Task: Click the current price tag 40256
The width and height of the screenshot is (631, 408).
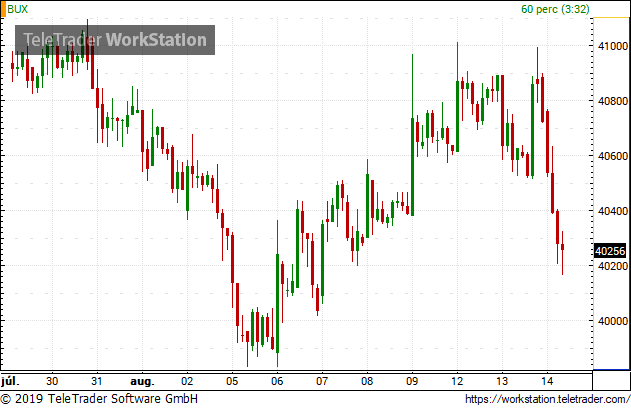Action: tap(610, 251)
